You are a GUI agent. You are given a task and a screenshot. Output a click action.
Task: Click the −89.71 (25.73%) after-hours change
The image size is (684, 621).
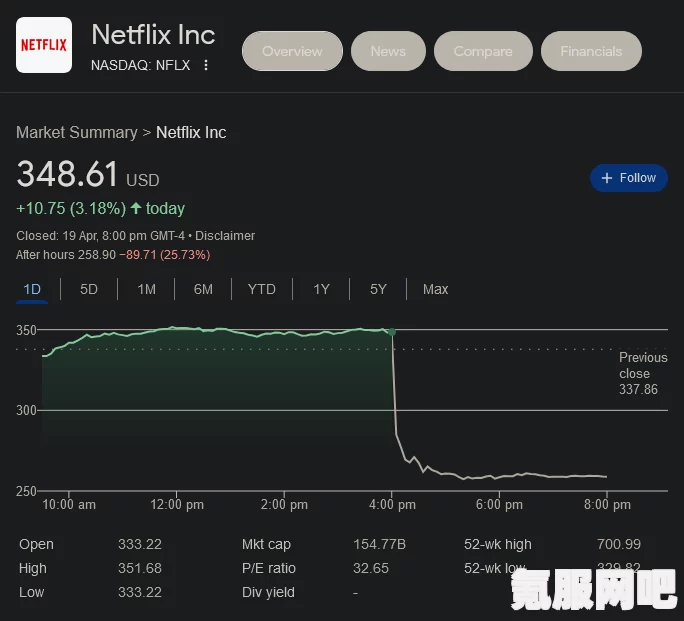164,255
